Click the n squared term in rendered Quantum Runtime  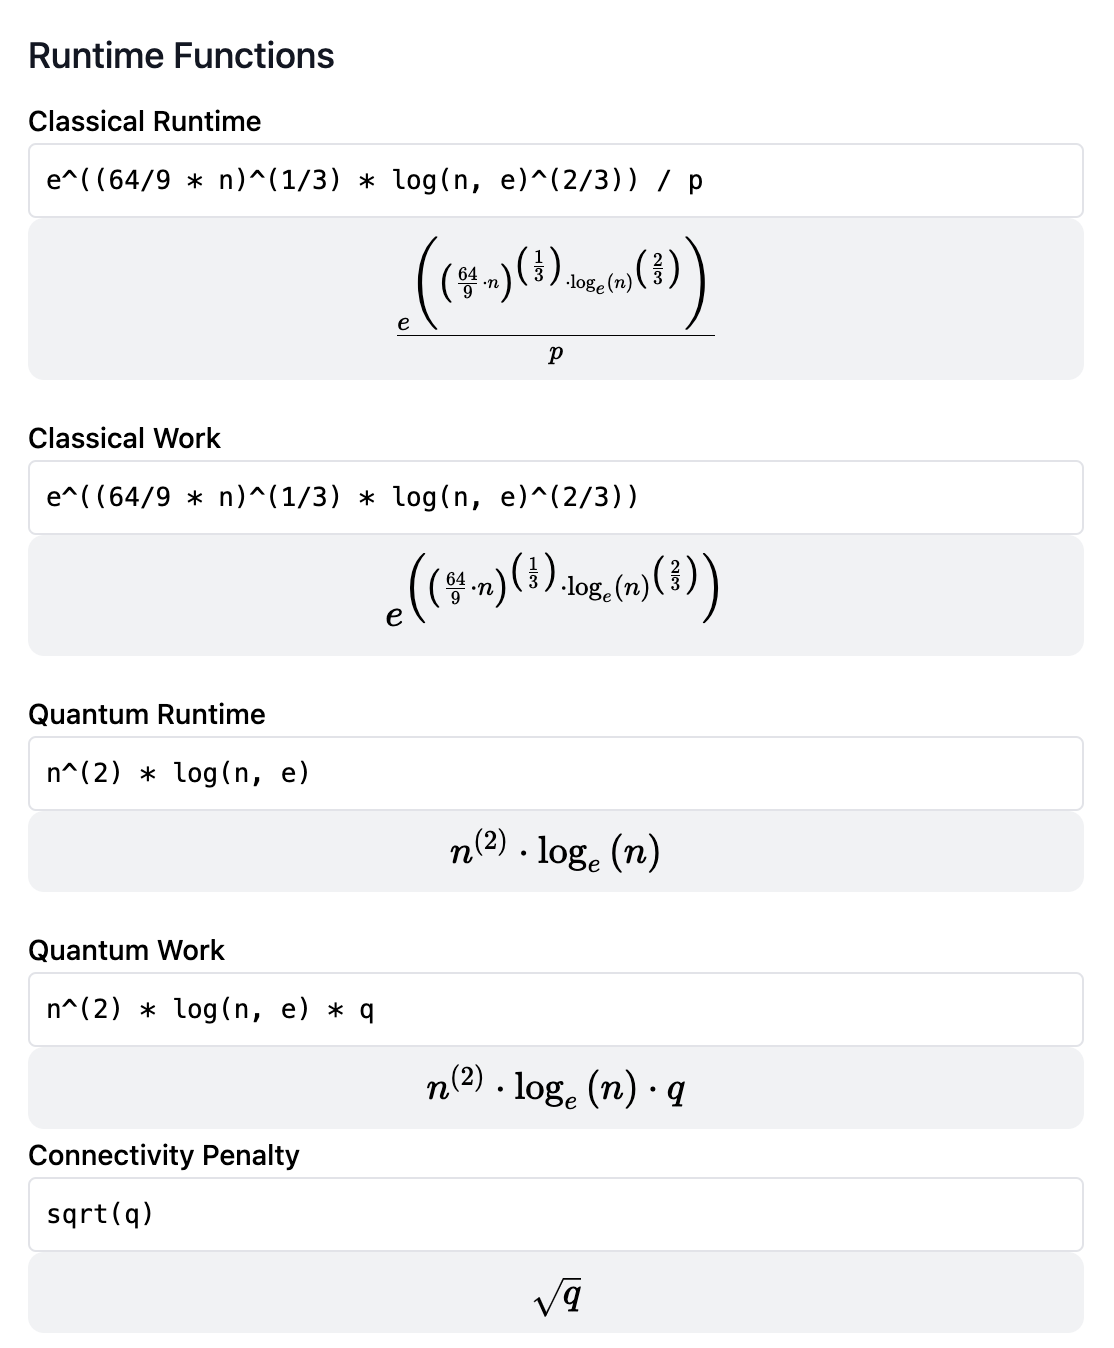point(476,850)
